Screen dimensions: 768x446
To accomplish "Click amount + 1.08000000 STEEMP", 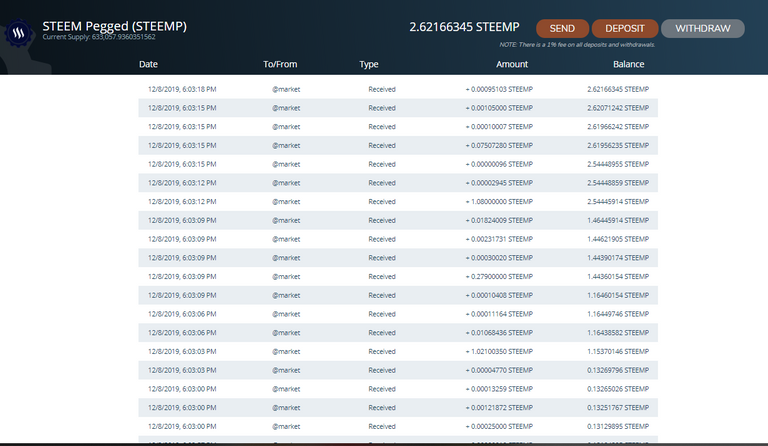I will tap(499, 202).
